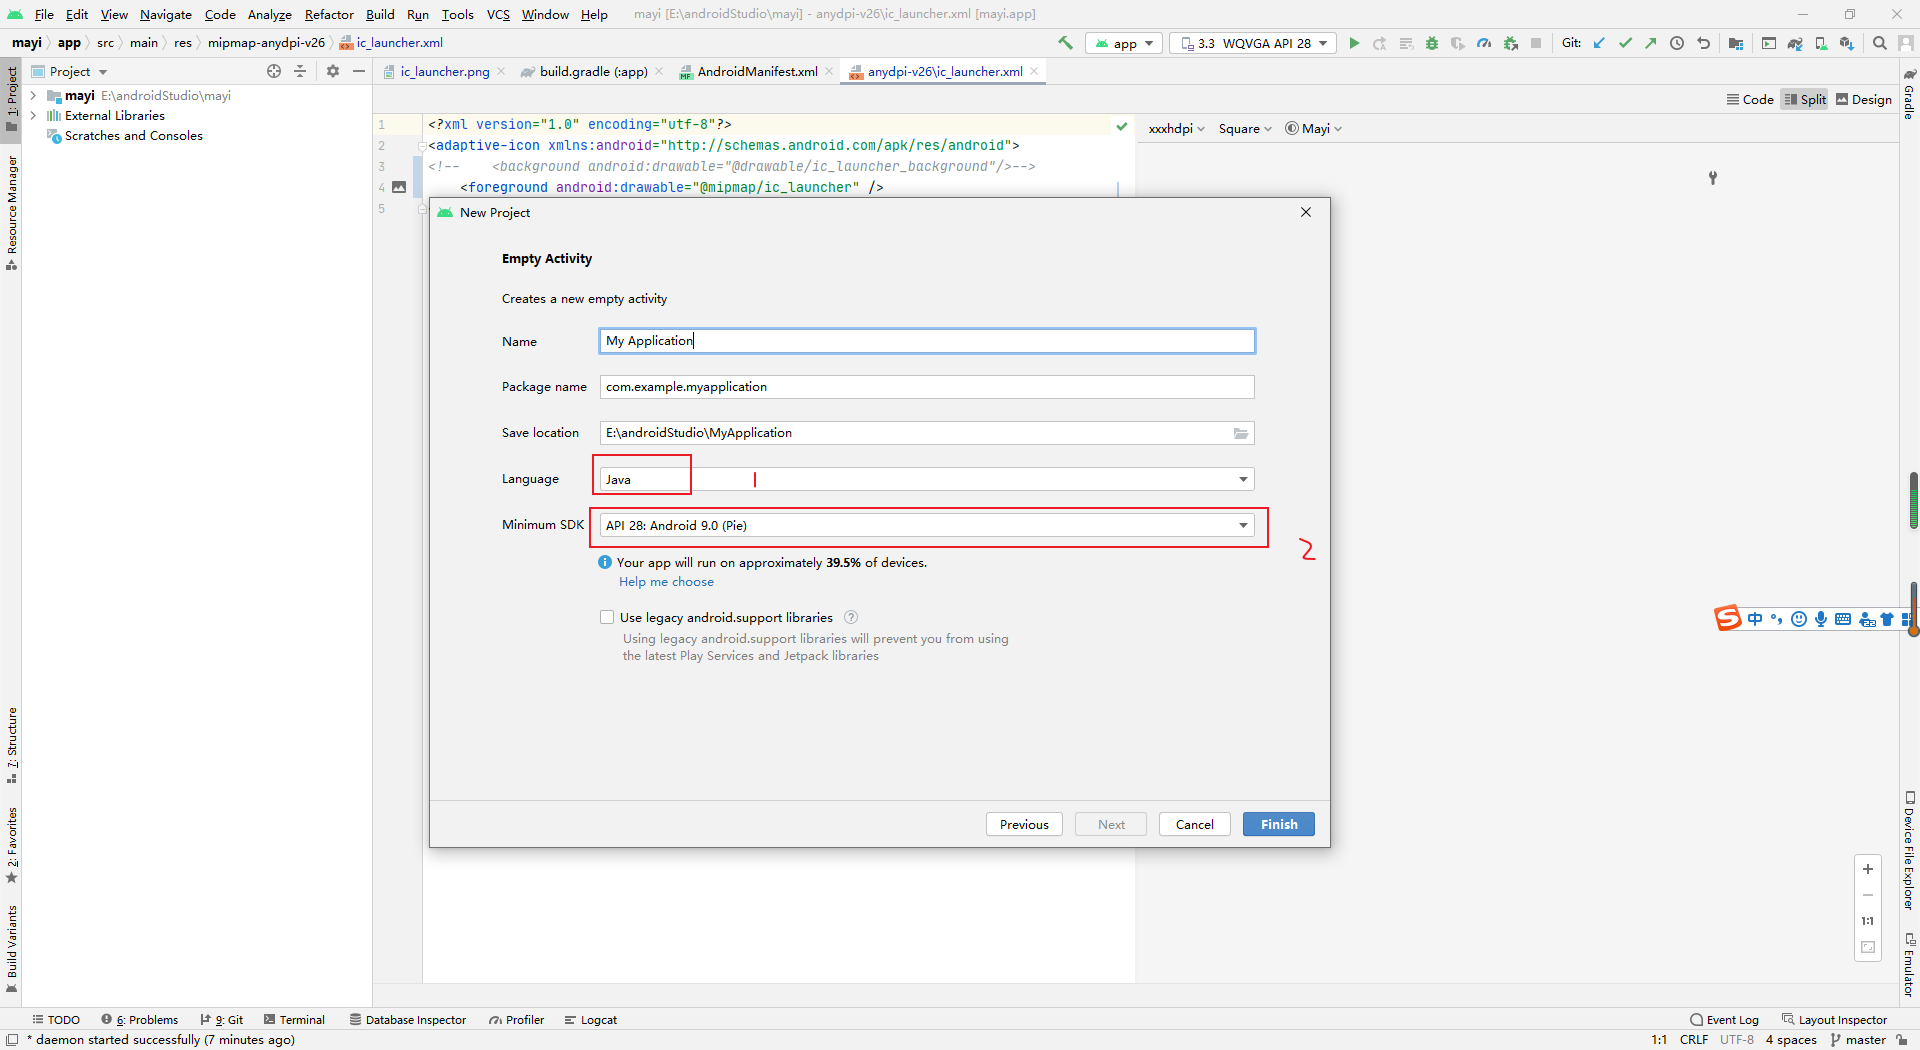Click the image gutter icon on line 4
1920x1050 pixels.
[399, 187]
